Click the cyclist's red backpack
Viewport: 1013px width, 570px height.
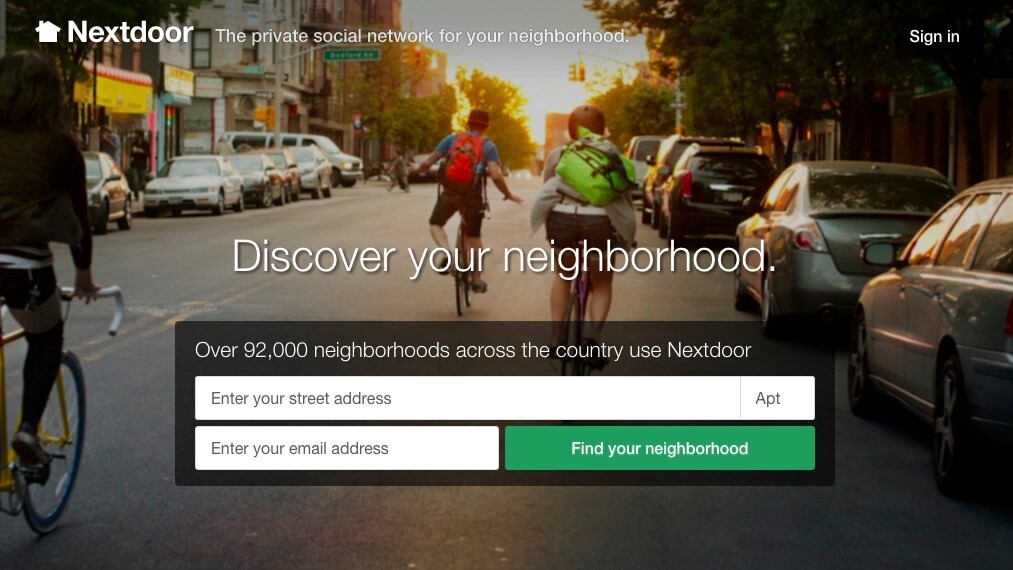tap(463, 159)
